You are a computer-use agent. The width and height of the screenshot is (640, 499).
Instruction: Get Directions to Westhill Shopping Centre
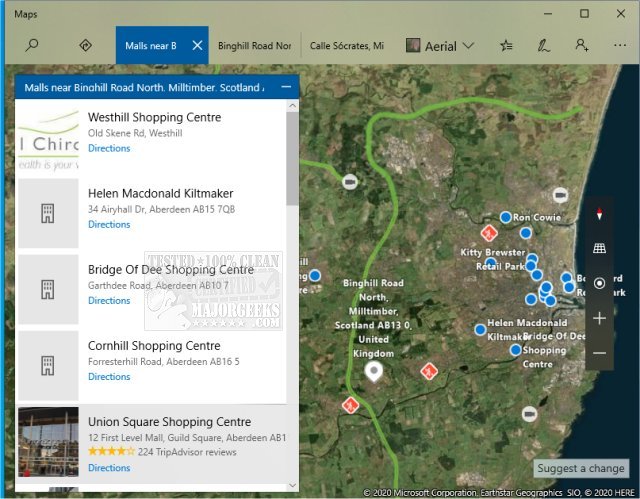pos(109,148)
